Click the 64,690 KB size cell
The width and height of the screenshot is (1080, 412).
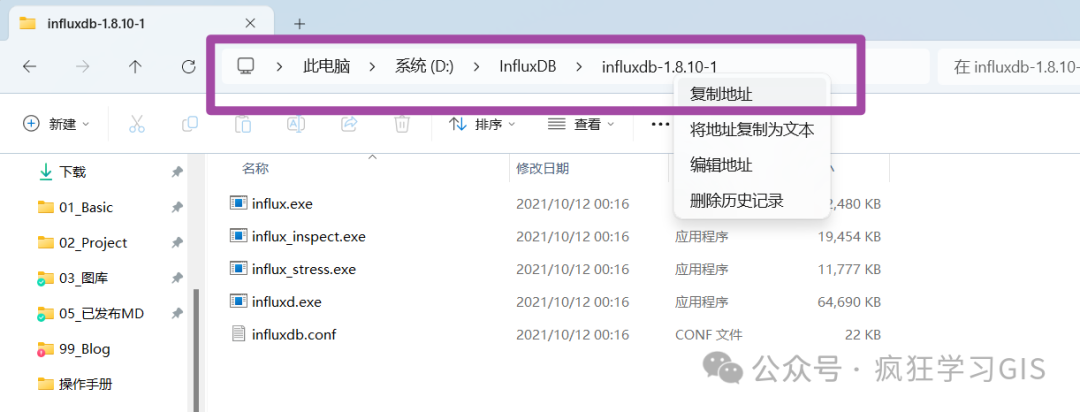coord(847,302)
